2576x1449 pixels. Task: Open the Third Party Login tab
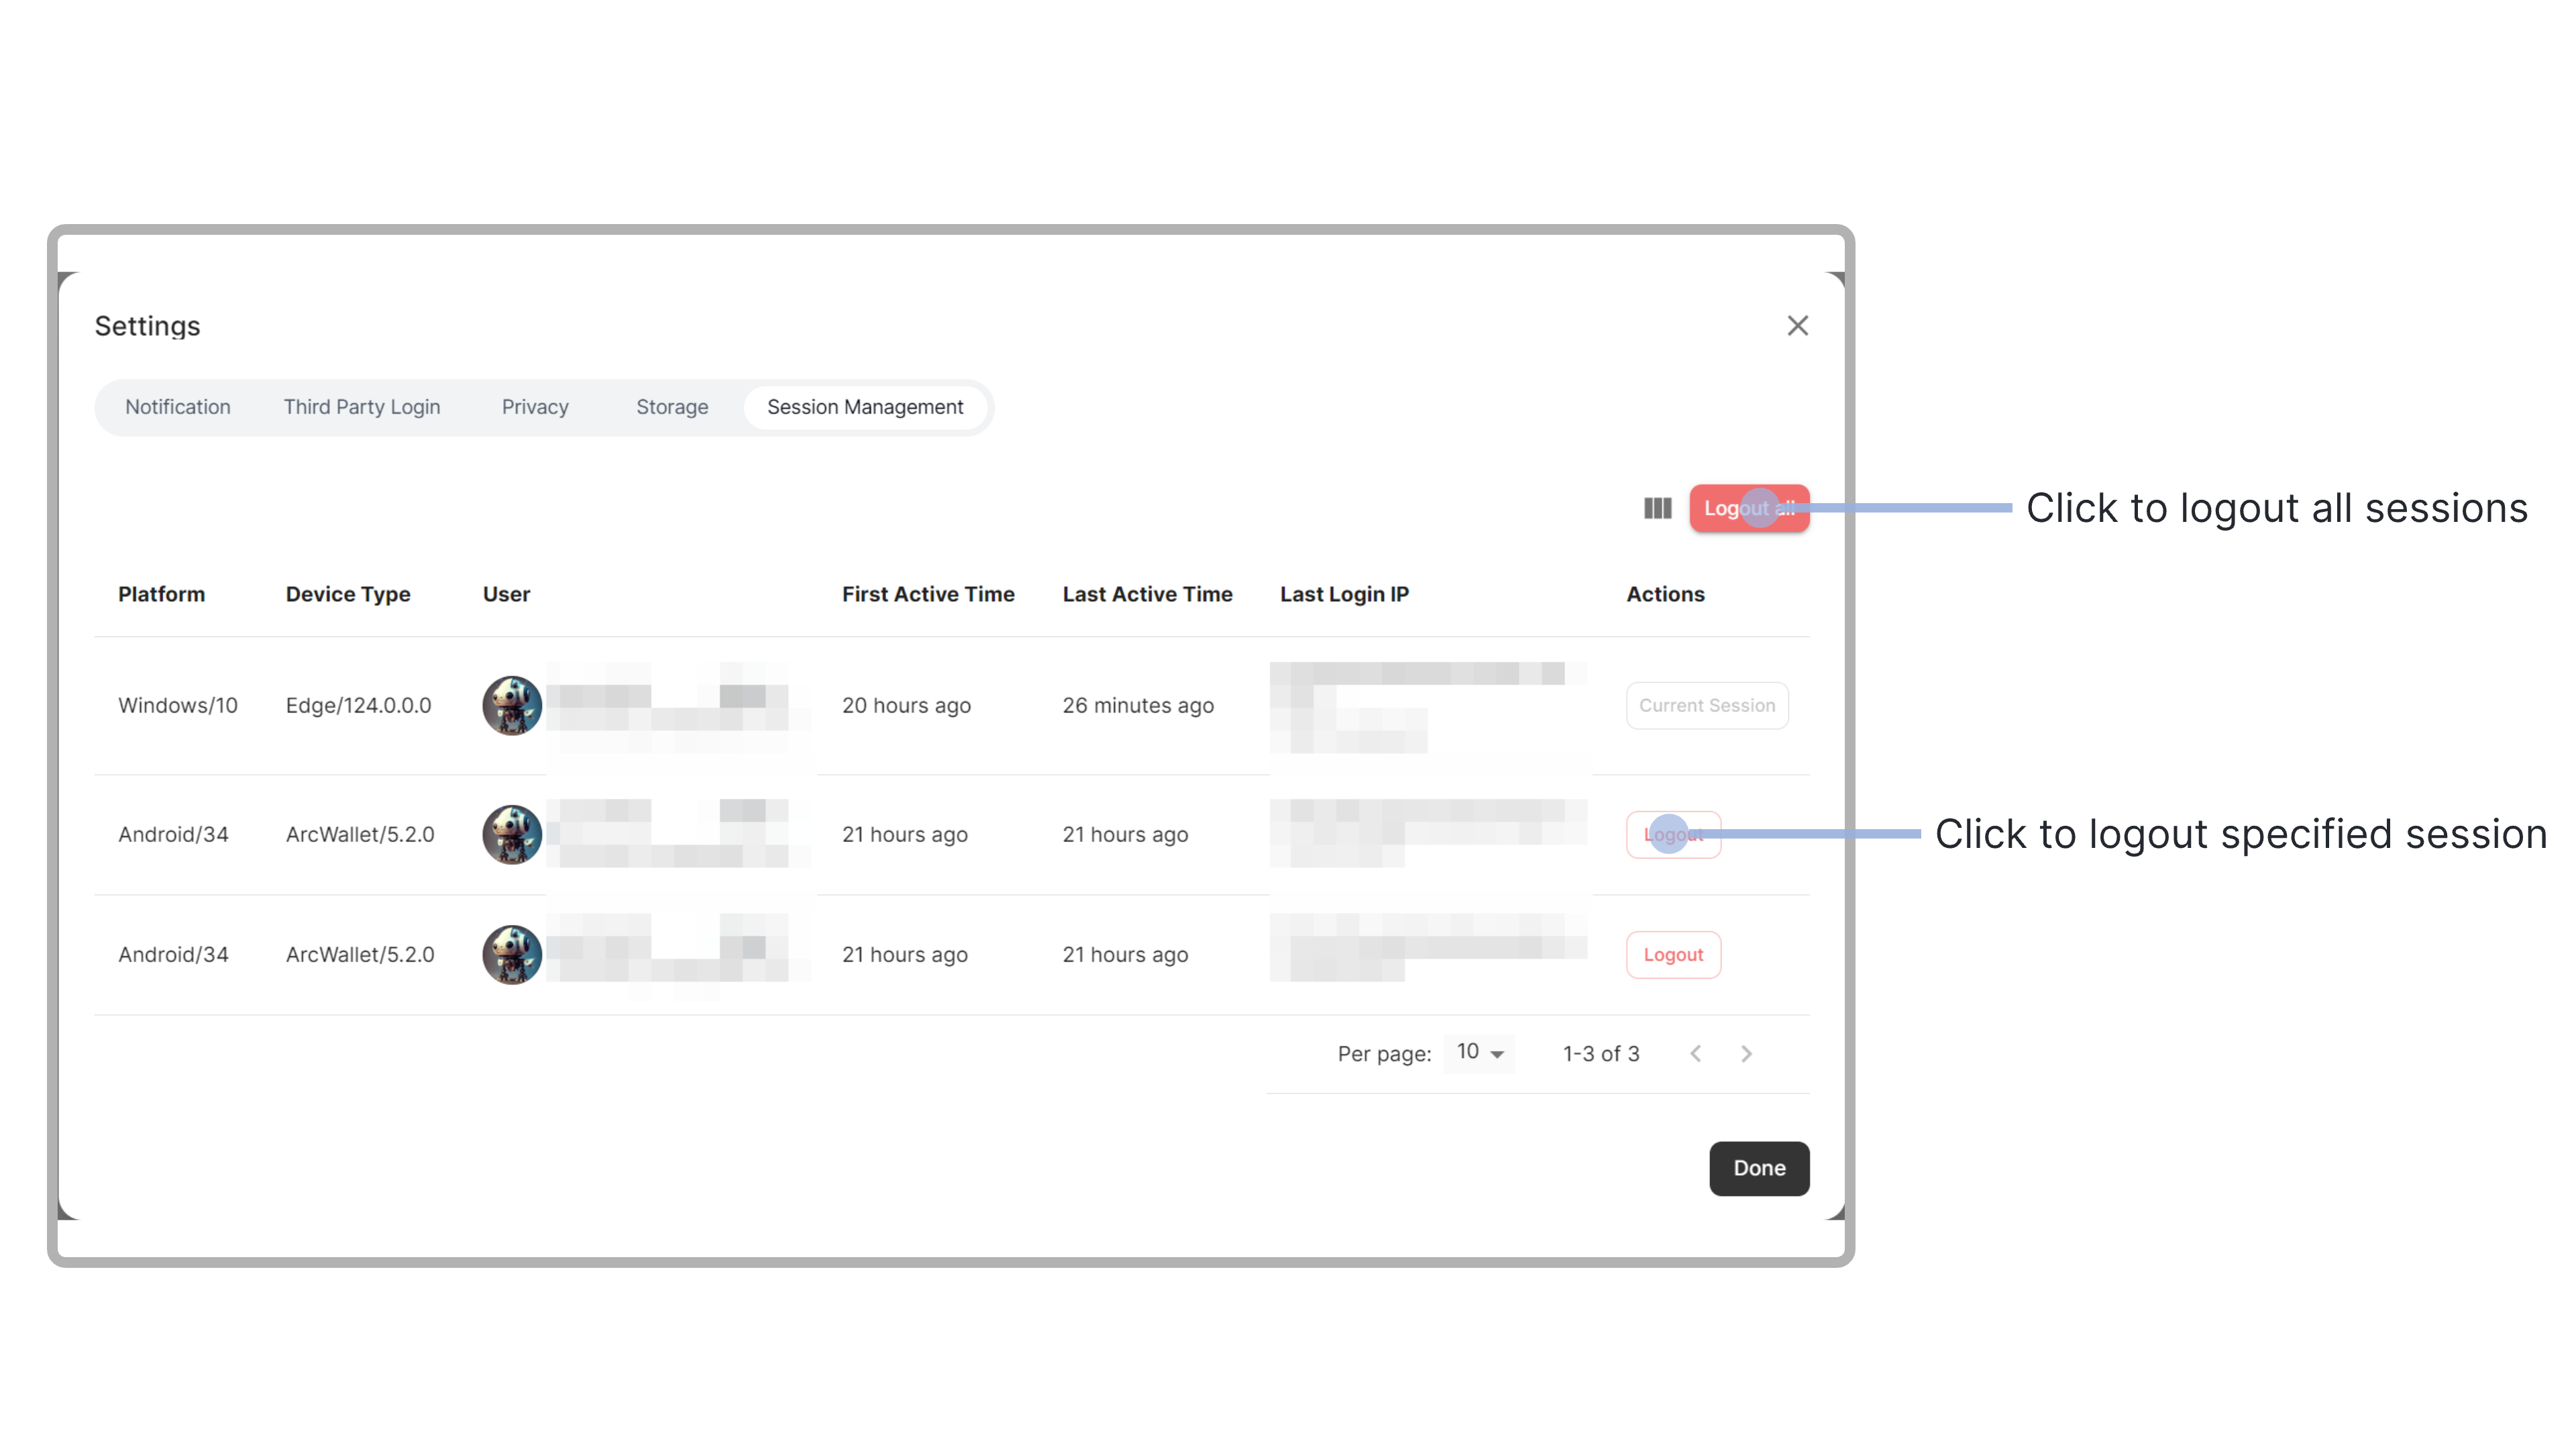pyautogui.click(x=362, y=407)
